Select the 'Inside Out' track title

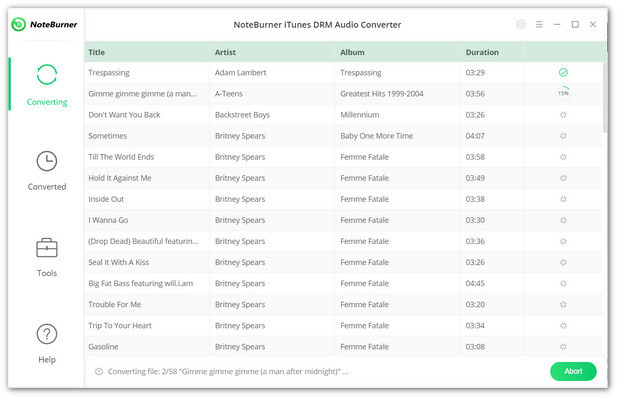[x=106, y=199]
